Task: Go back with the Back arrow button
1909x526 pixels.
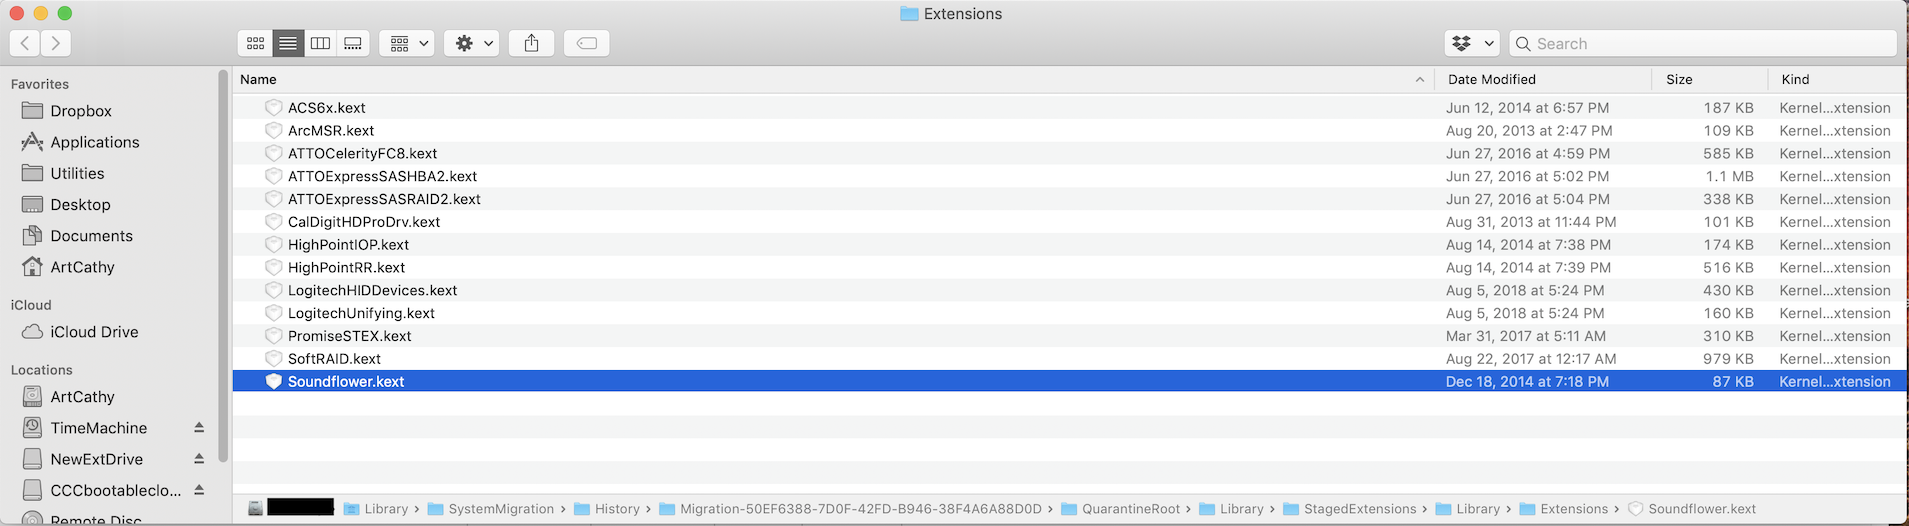Action: [x=25, y=43]
